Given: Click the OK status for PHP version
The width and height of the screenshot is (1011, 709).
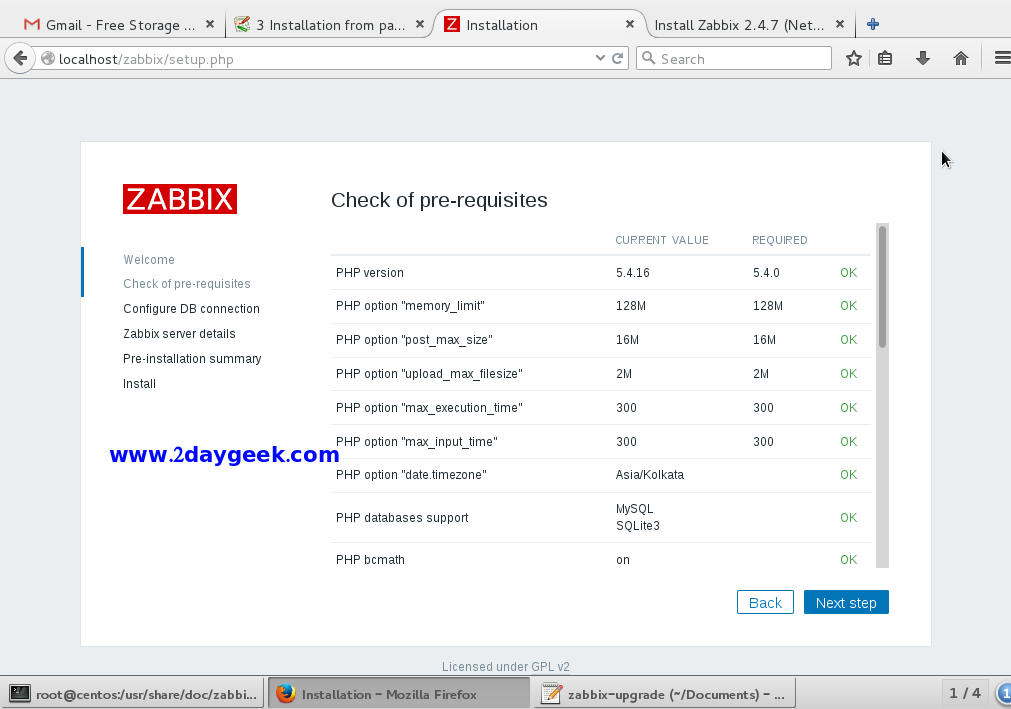Looking at the screenshot, I should (849, 273).
